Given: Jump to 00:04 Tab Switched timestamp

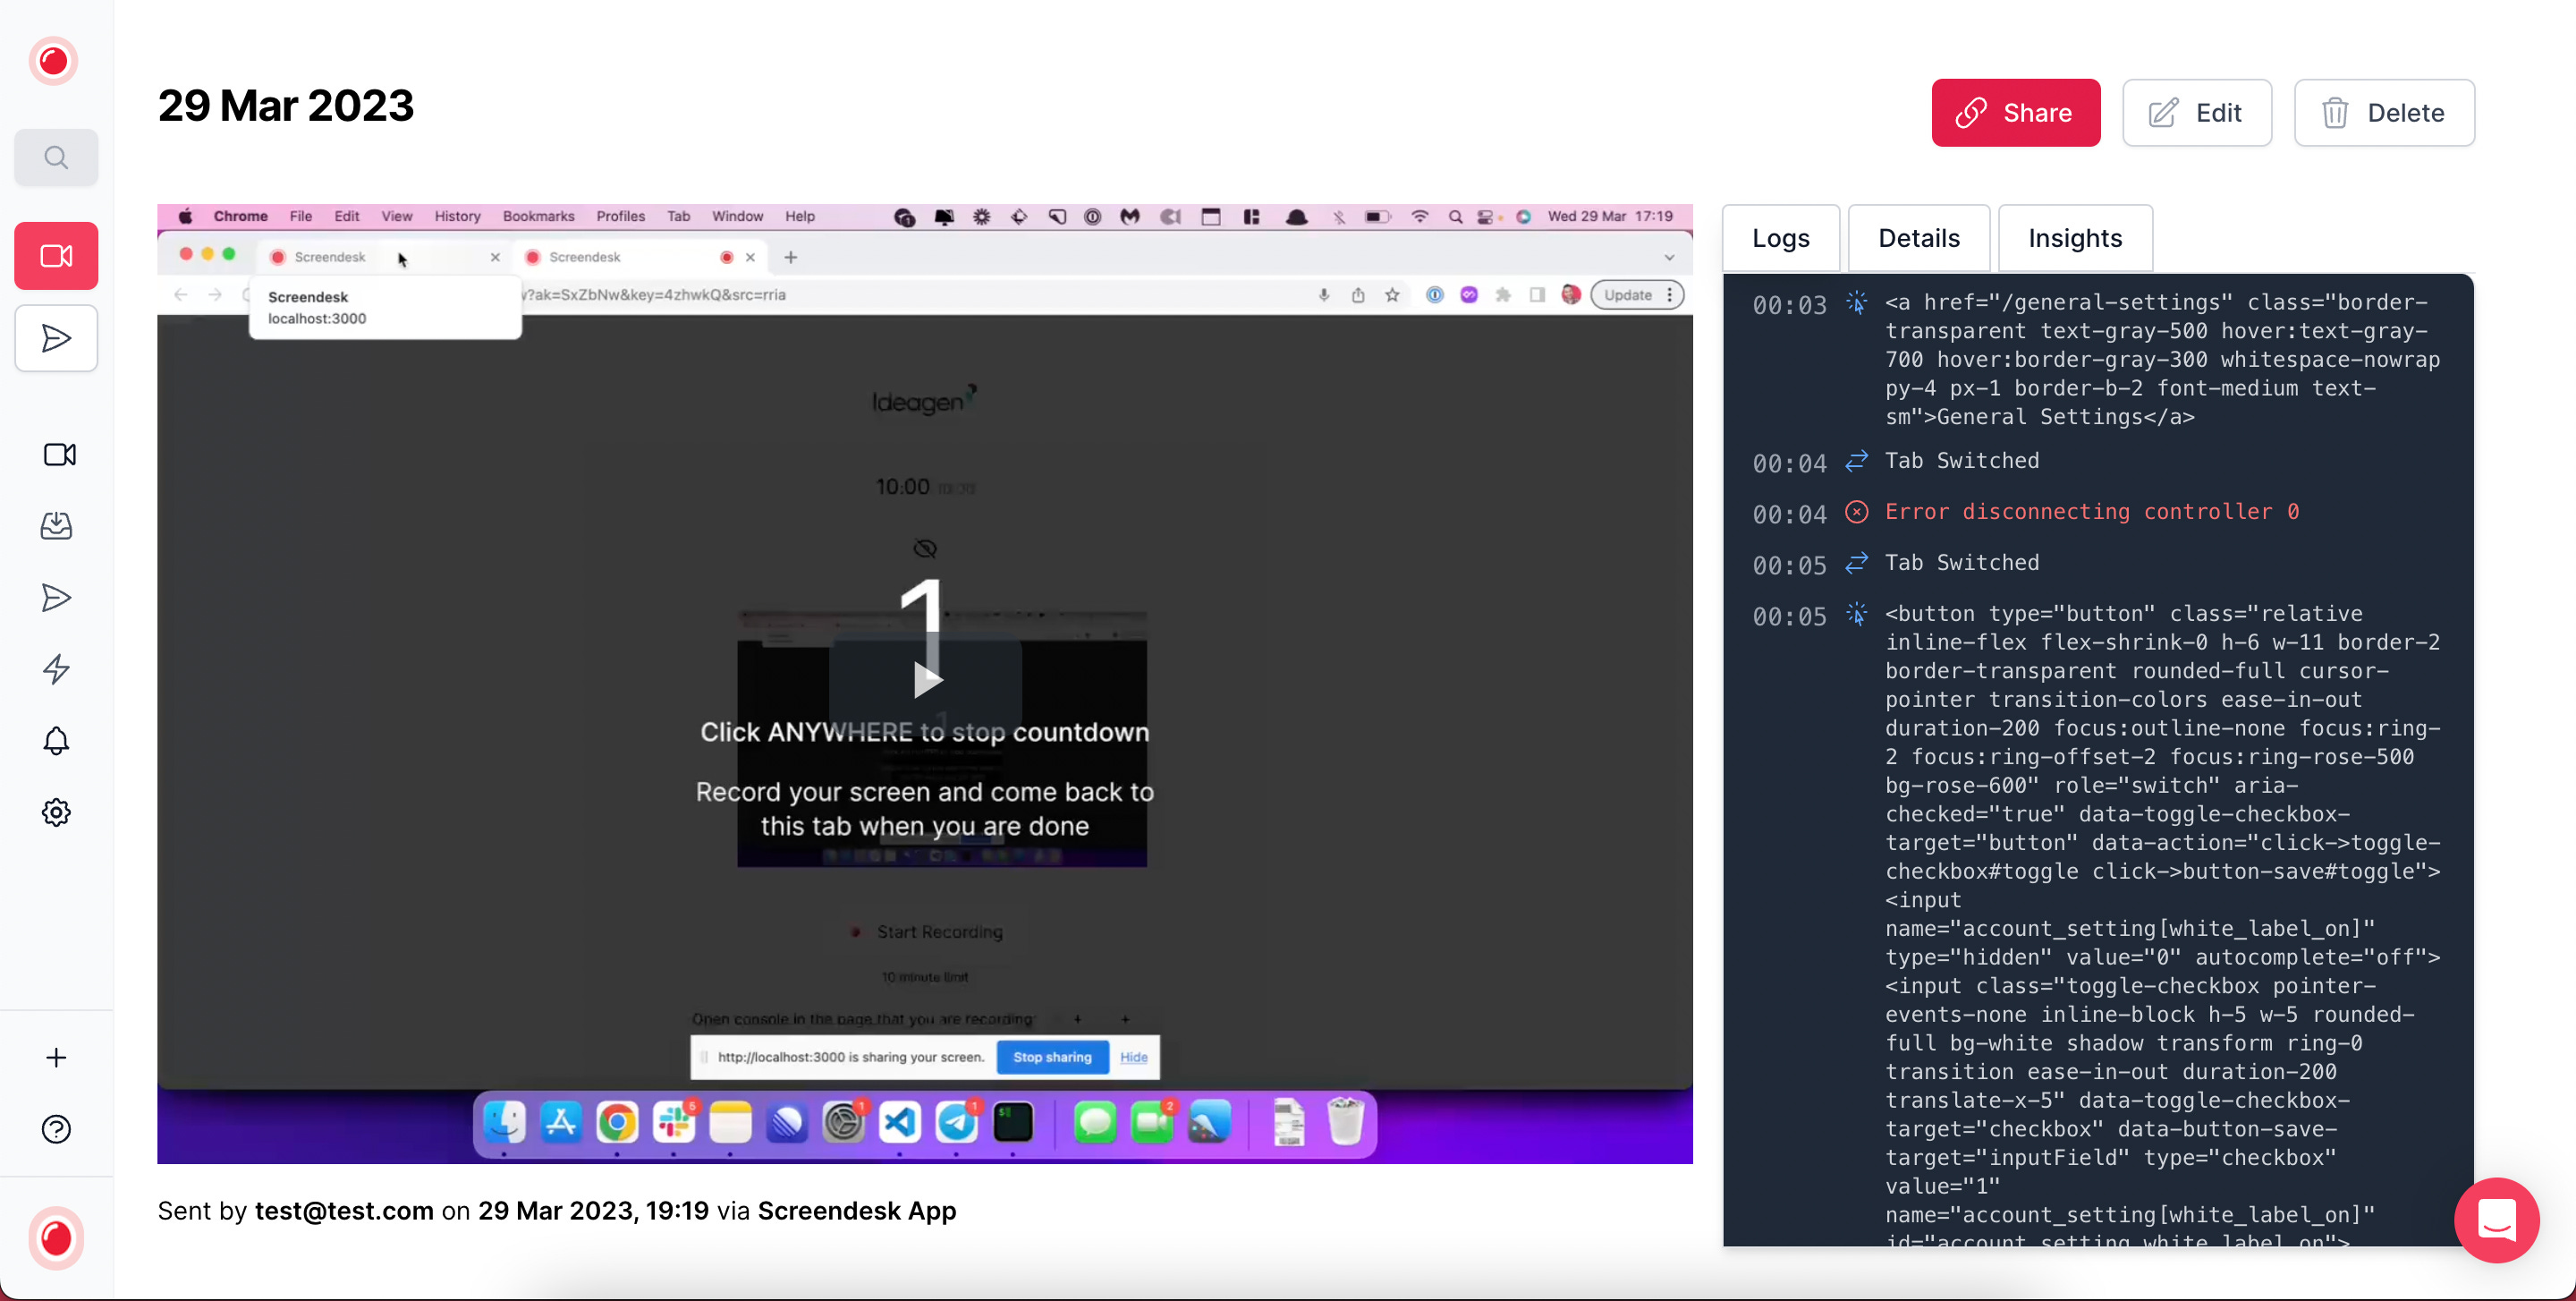Looking at the screenshot, I should click(x=1788, y=464).
